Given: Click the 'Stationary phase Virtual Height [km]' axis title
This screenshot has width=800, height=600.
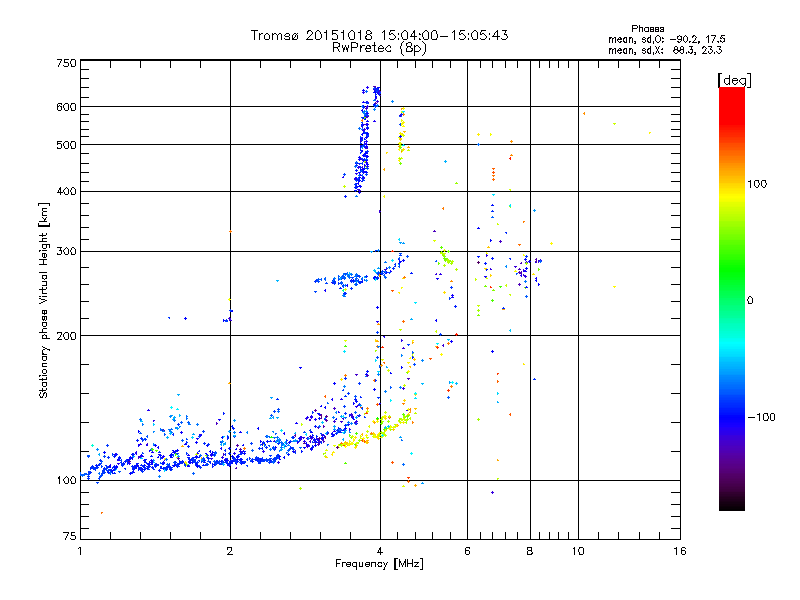Looking at the screenshot, I should [44, 300].
